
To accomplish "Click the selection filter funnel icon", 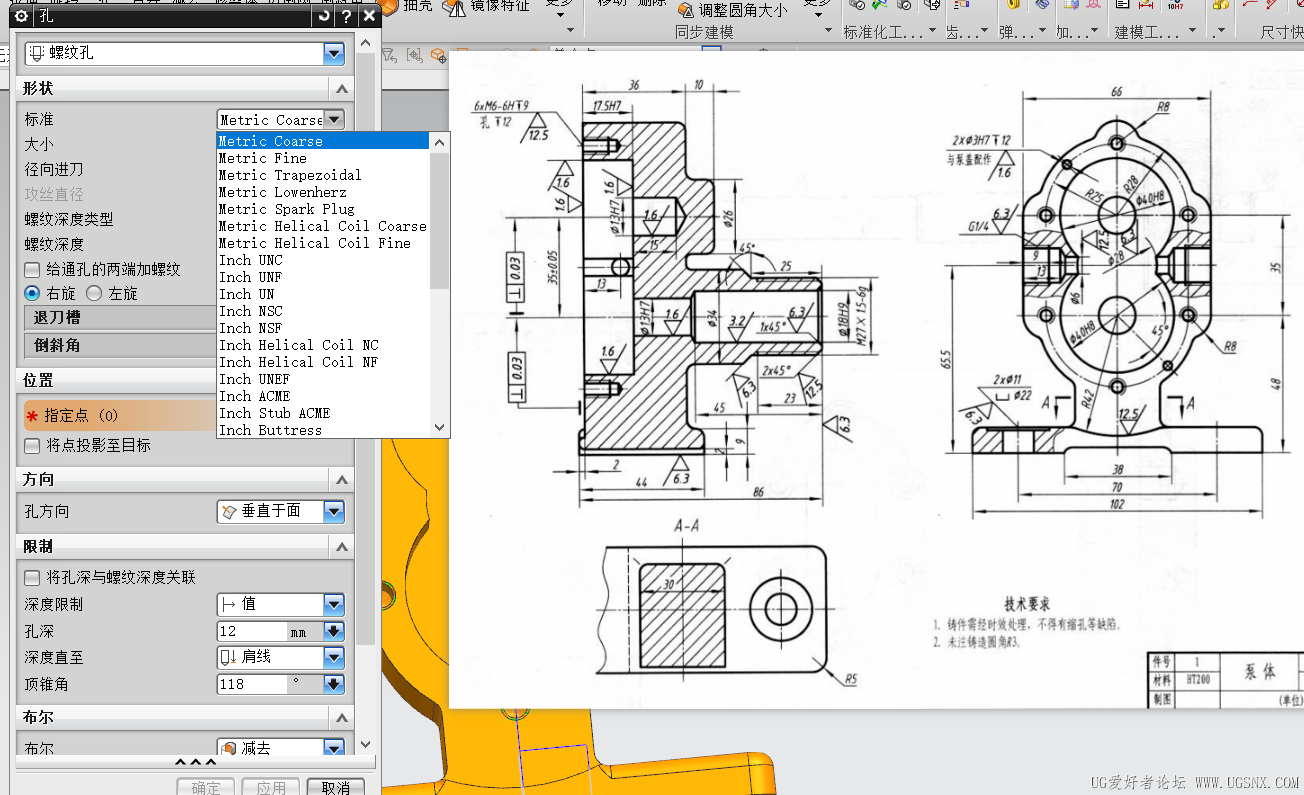I will (x=389, y=54).
